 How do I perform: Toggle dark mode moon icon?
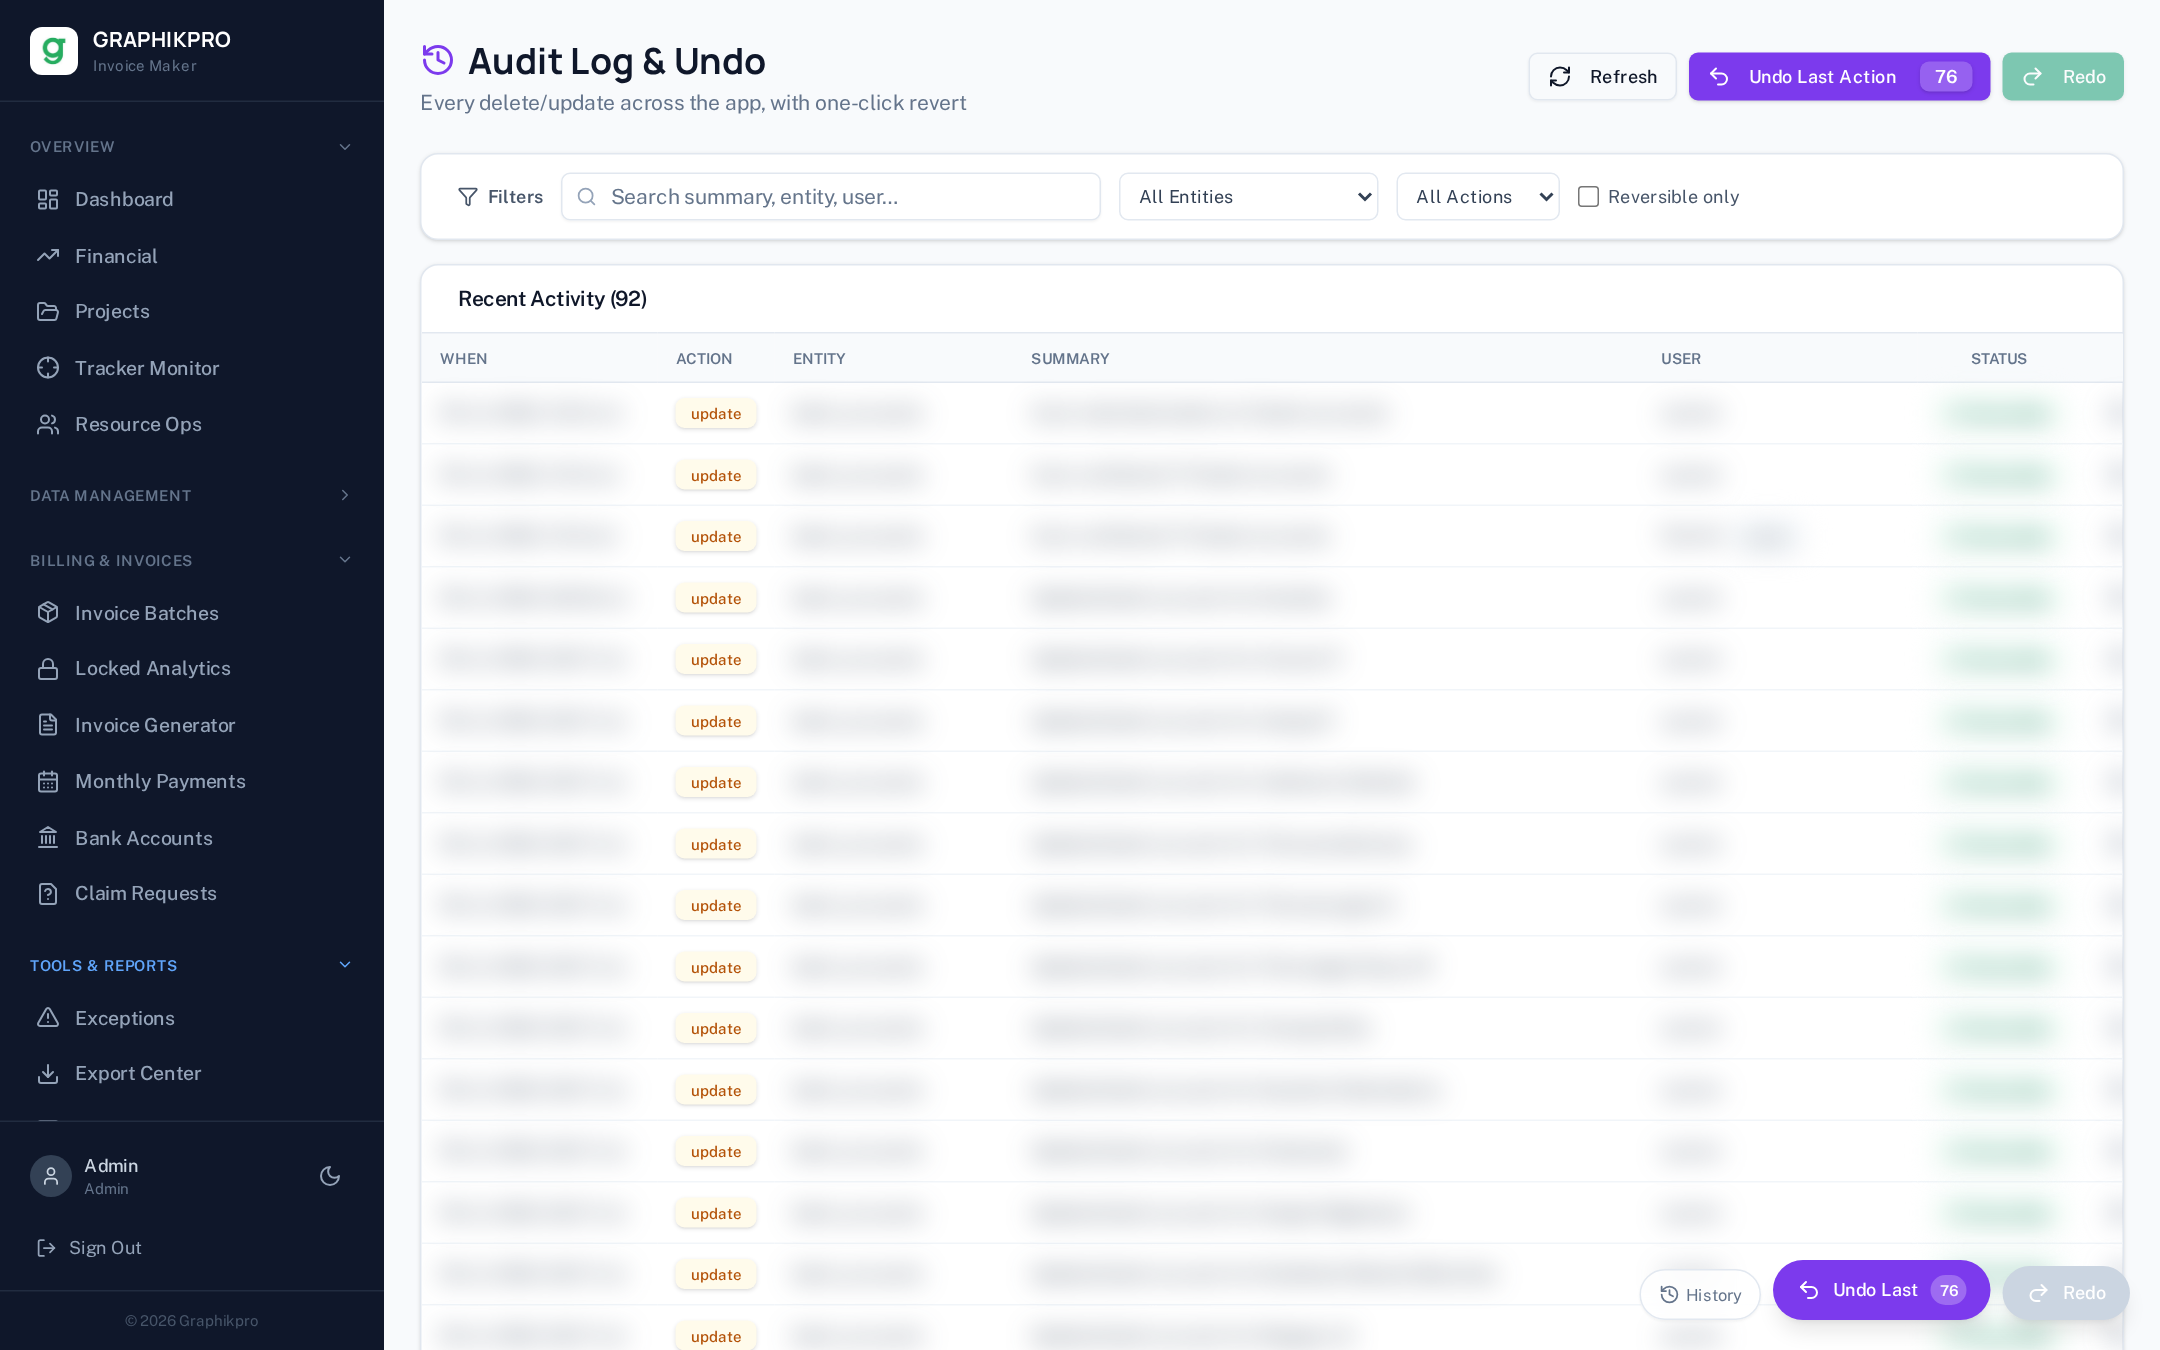[330, 1176]
